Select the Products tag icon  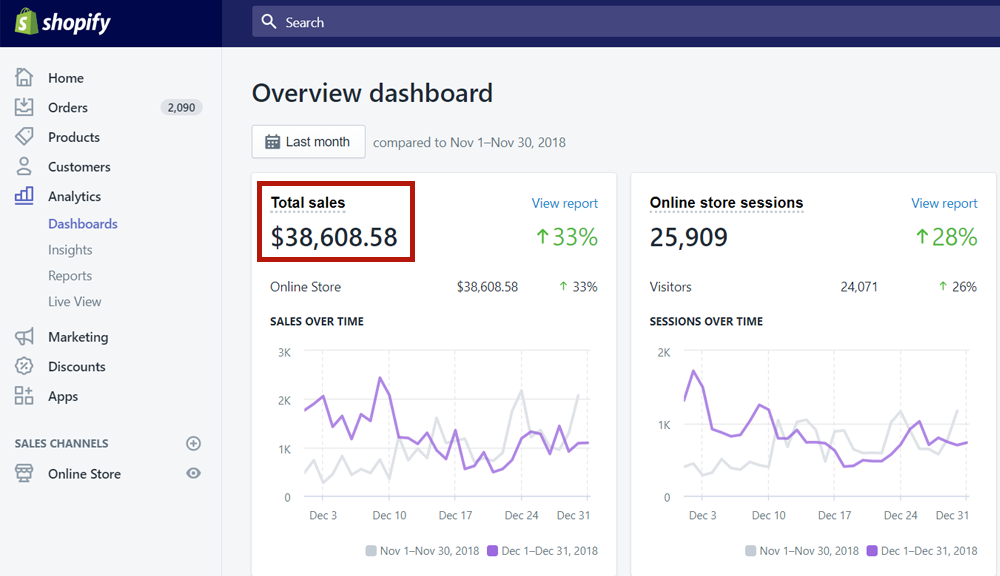click(x=24, y=137)
